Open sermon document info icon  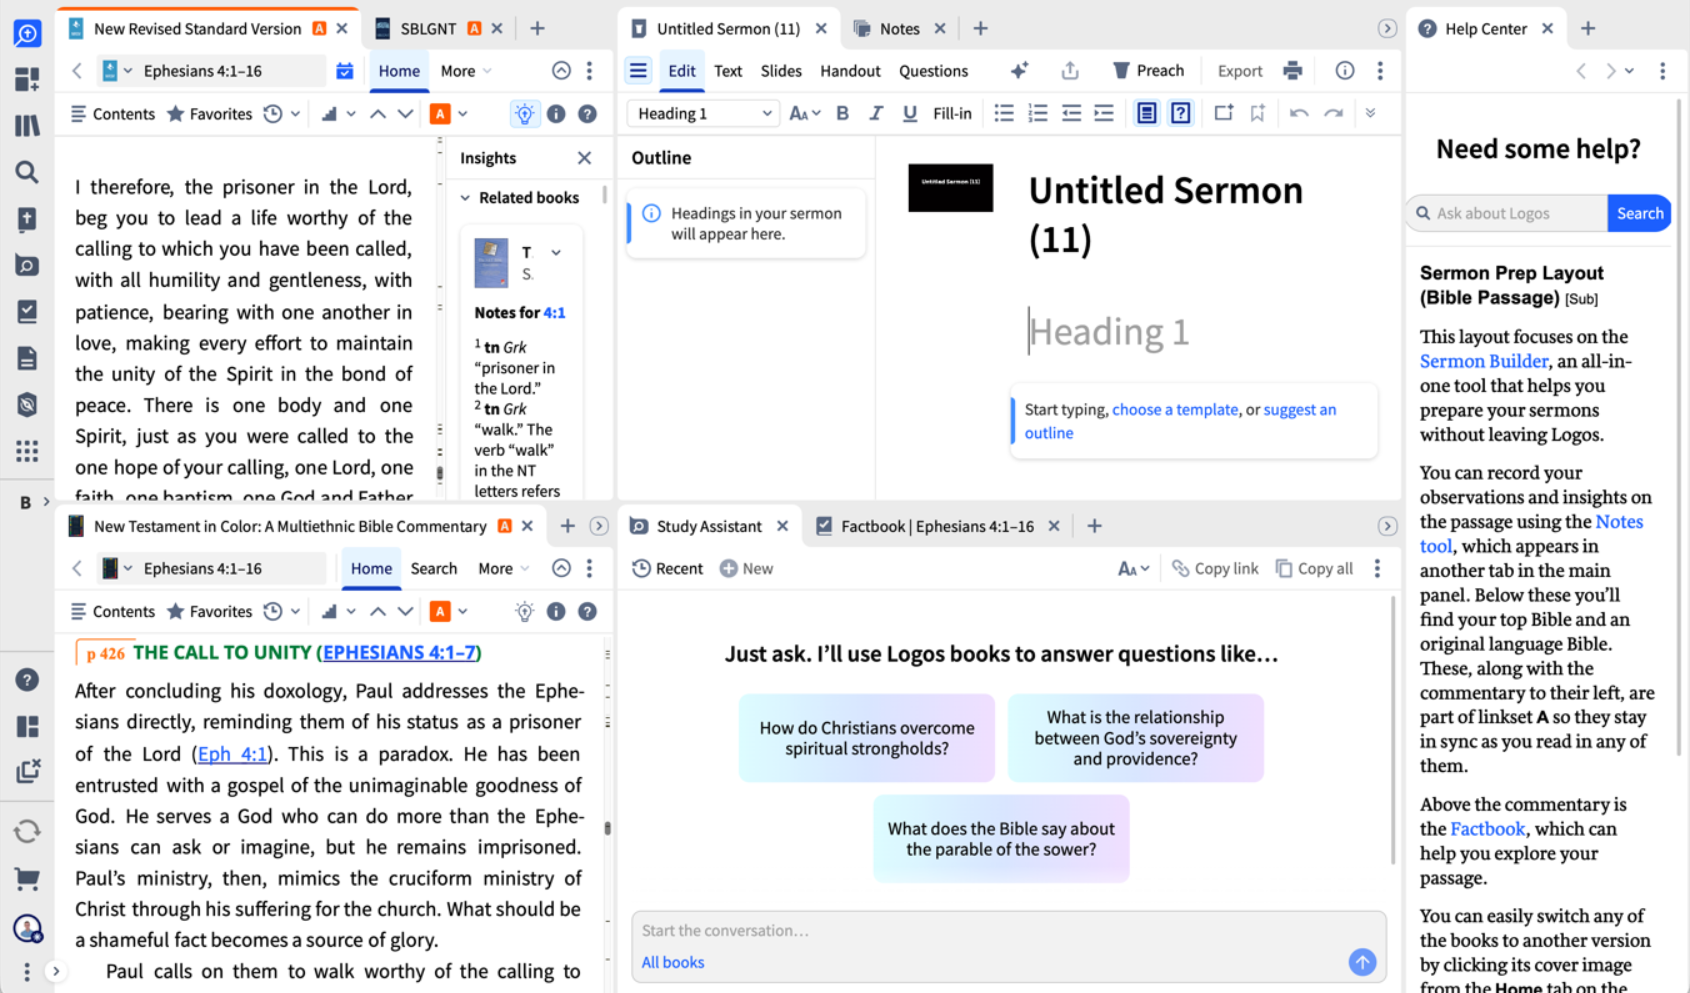coord(1345,70)
